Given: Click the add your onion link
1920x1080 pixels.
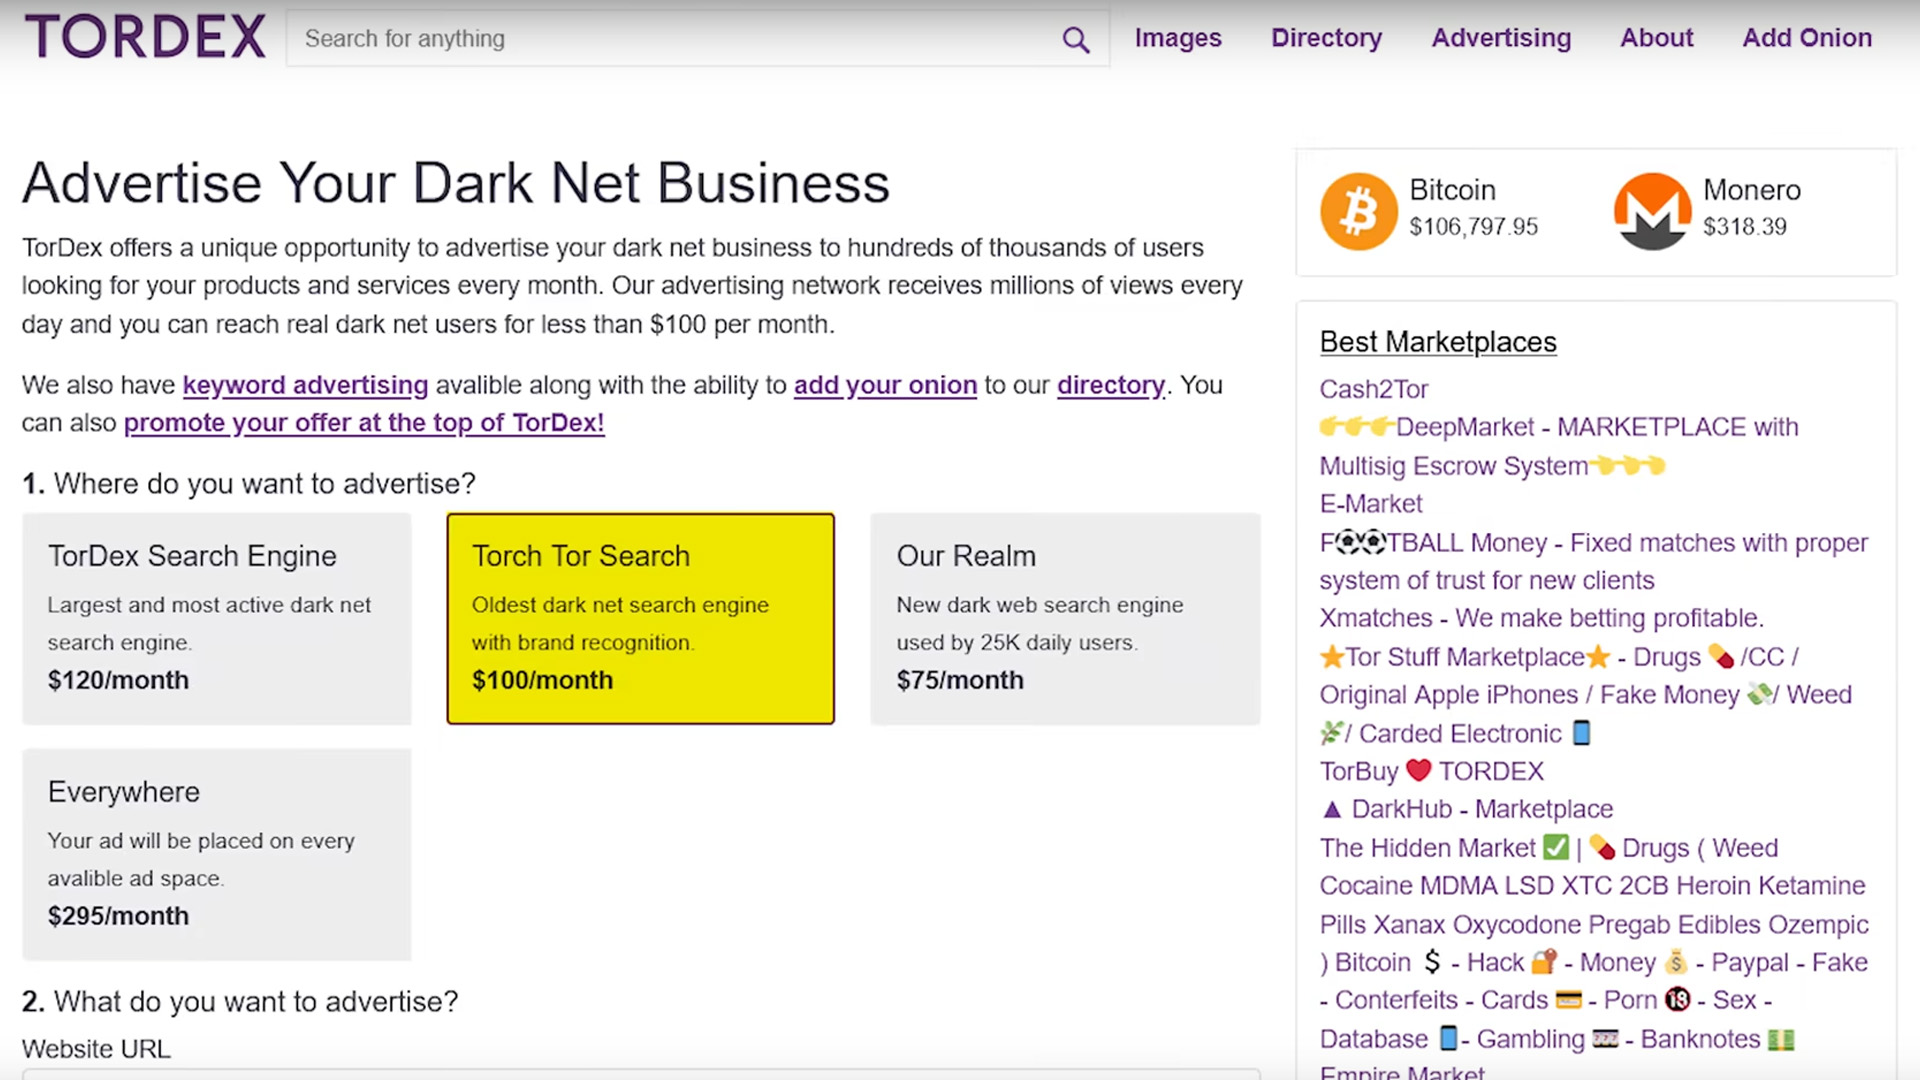Looking at the screenshot, I should (x=884, y=385).
